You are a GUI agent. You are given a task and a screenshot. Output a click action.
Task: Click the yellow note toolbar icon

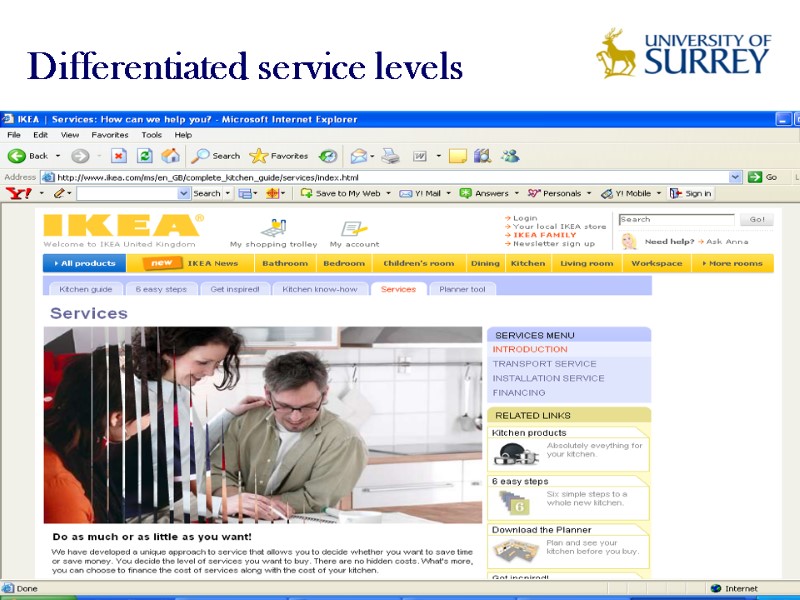click(458, 156)
